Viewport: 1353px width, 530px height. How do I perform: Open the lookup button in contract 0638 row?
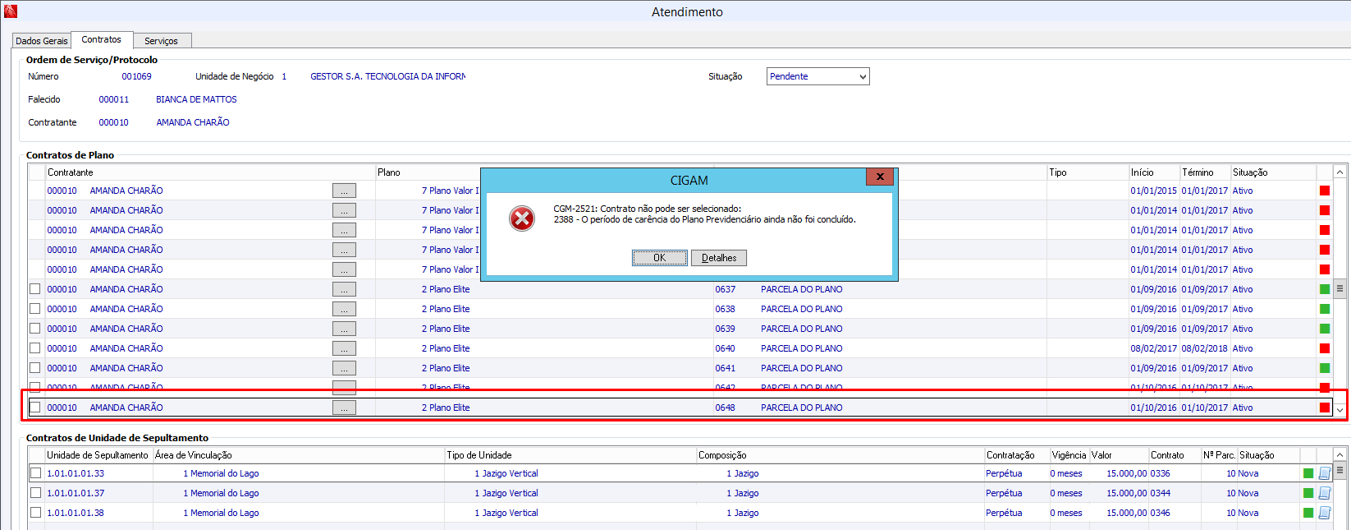pyautogui.click(x=344, y=309)
